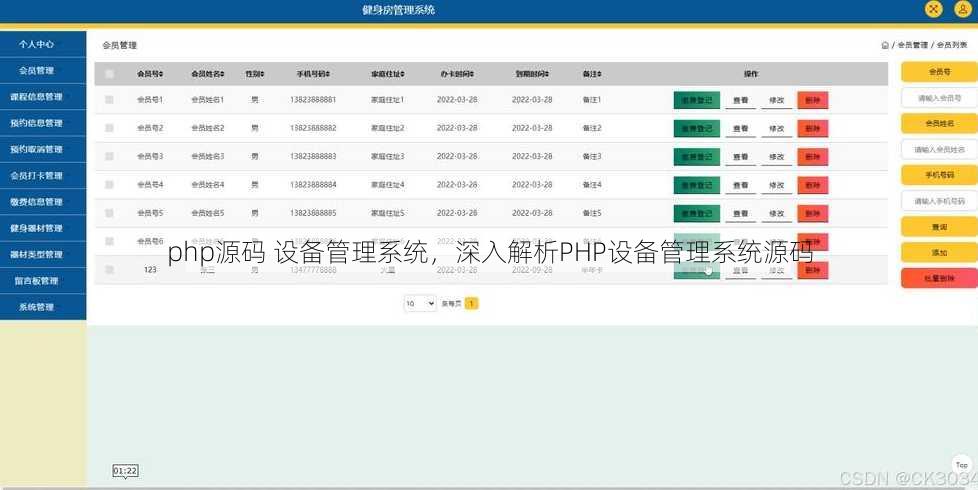
Task: Open 会员打卡管理 in the sidebar
Action: (43, 176)
